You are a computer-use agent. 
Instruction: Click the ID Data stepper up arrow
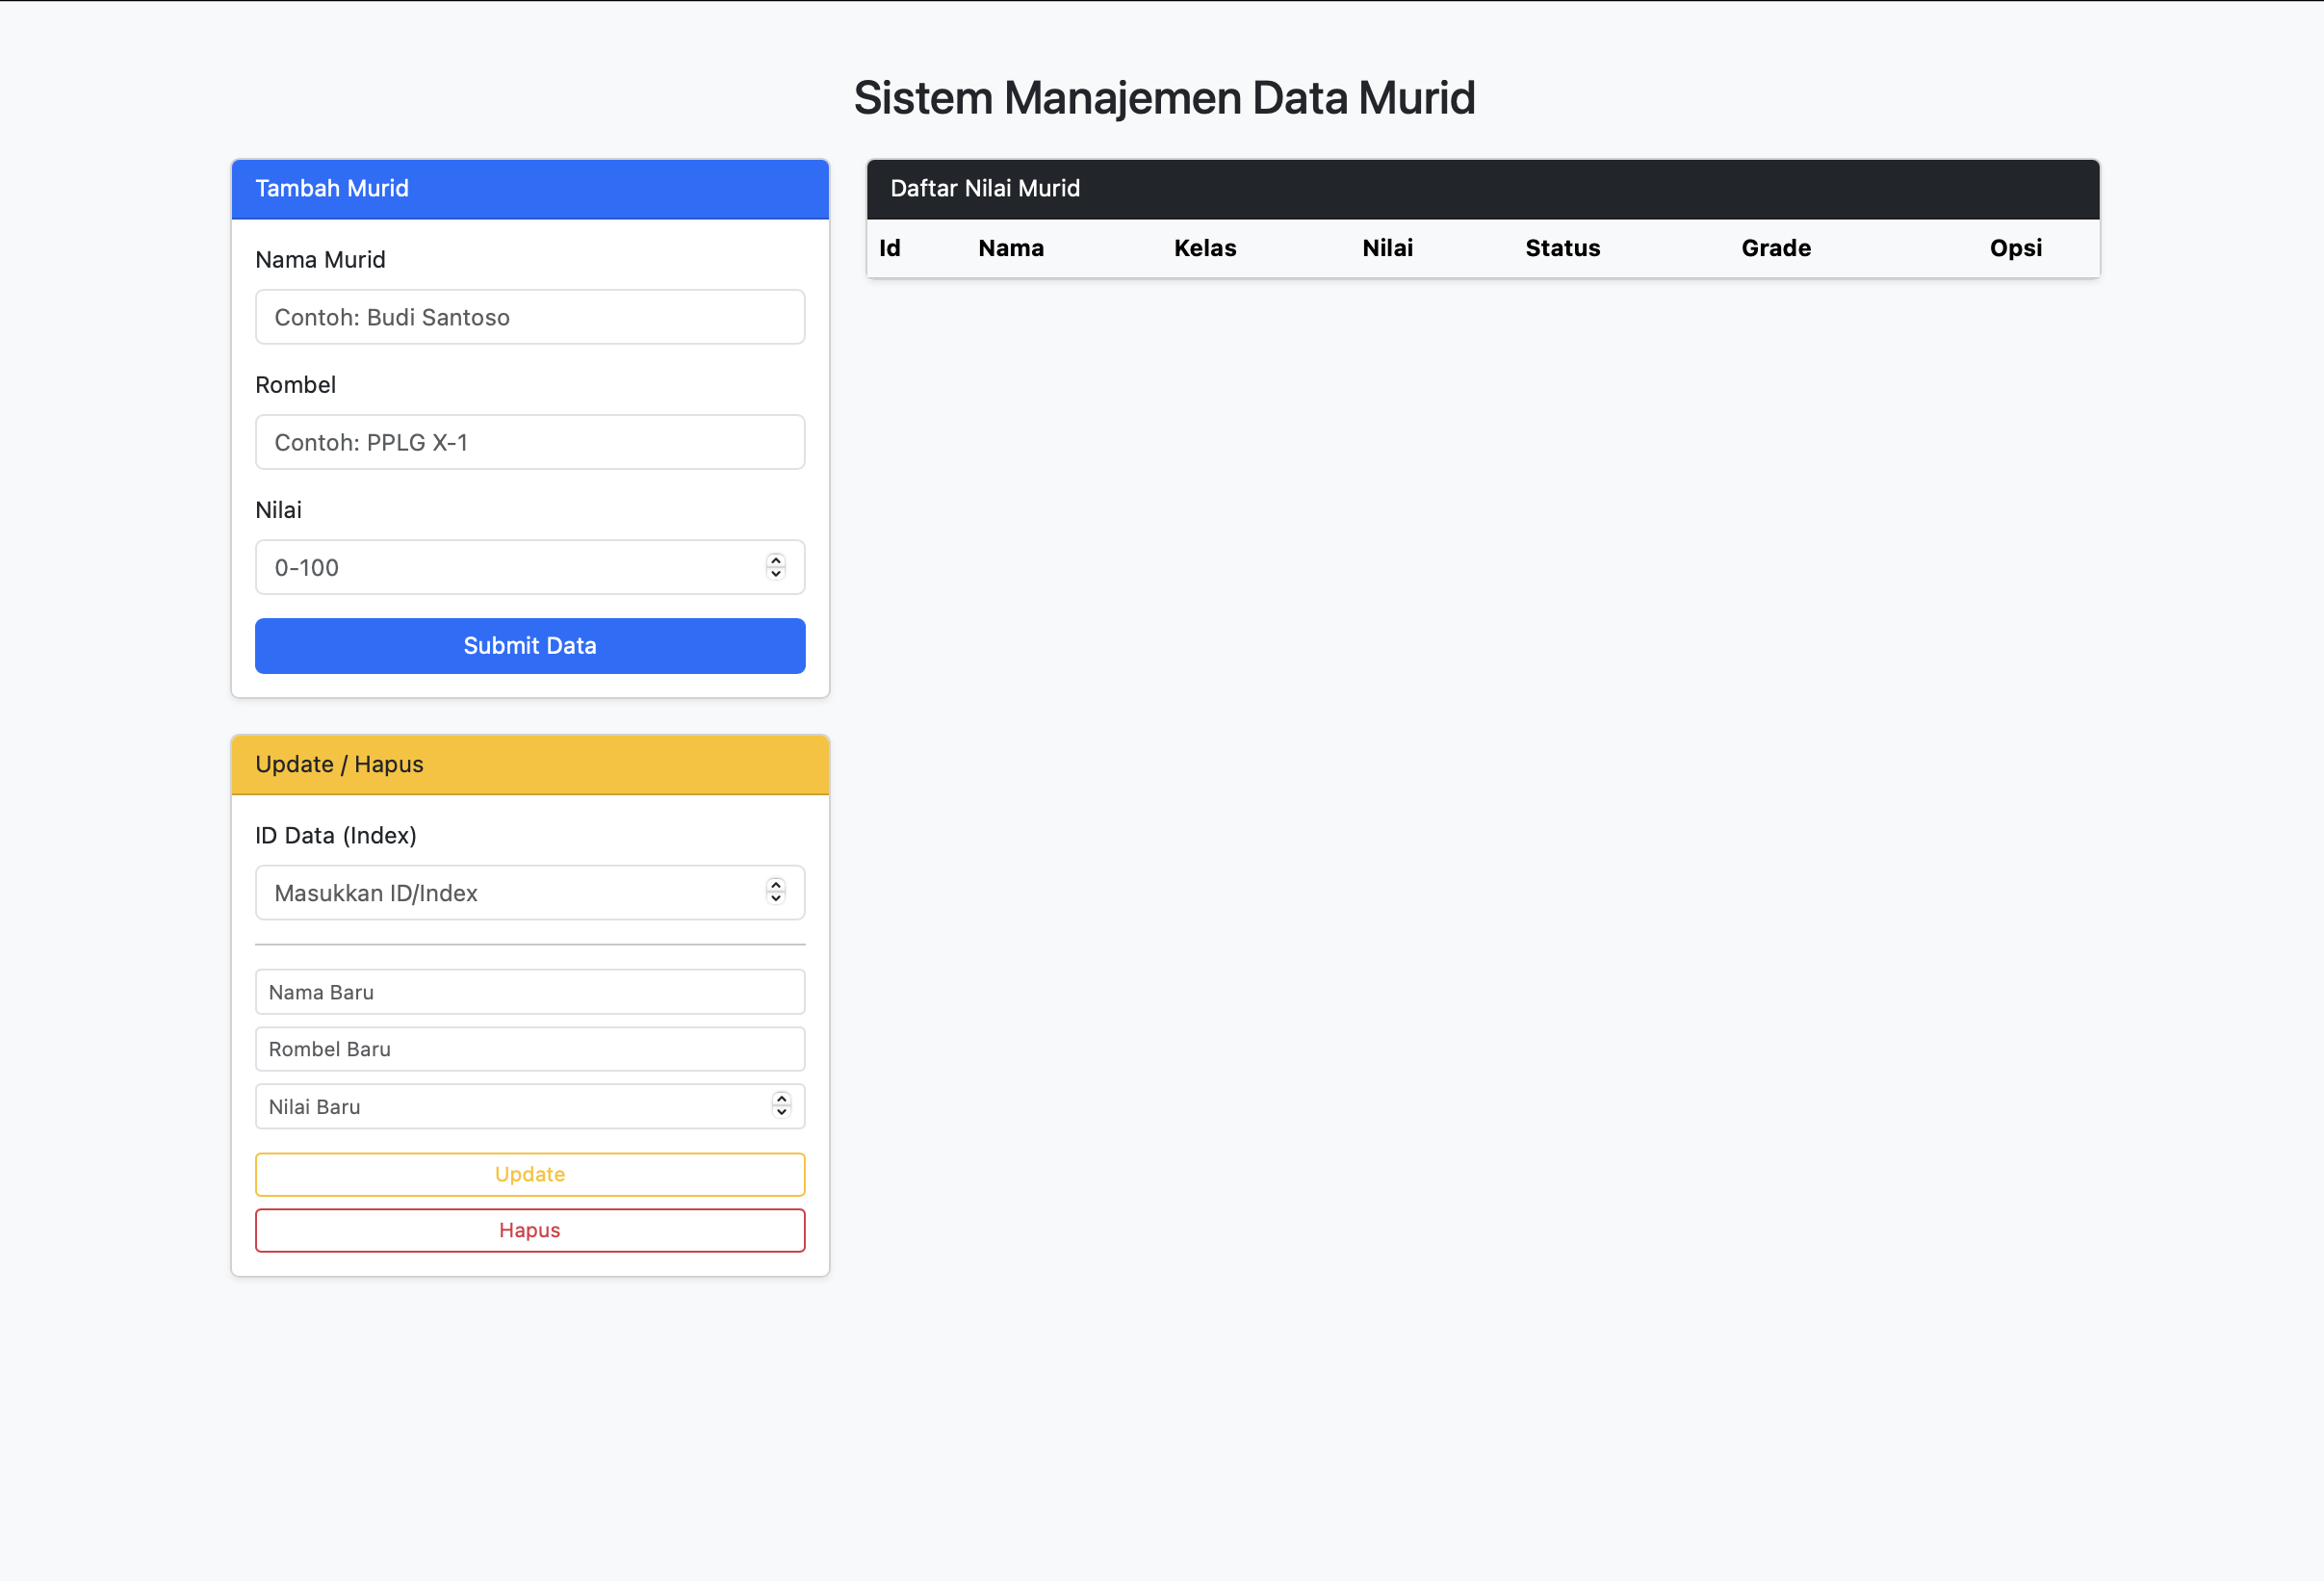tap(776, 887)
